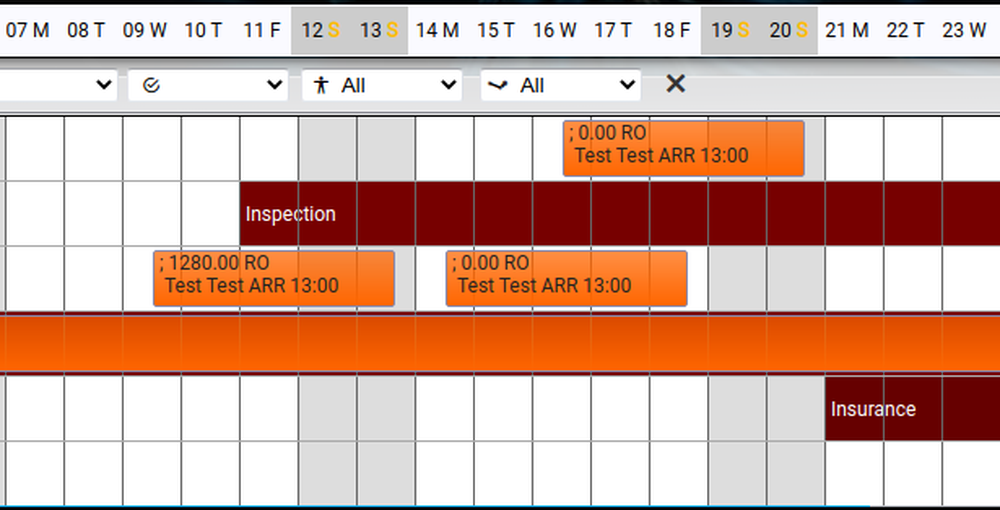This screenshot has width=1000, height=510.
Task: Select day header 23 W
Action: pos(964,30)
